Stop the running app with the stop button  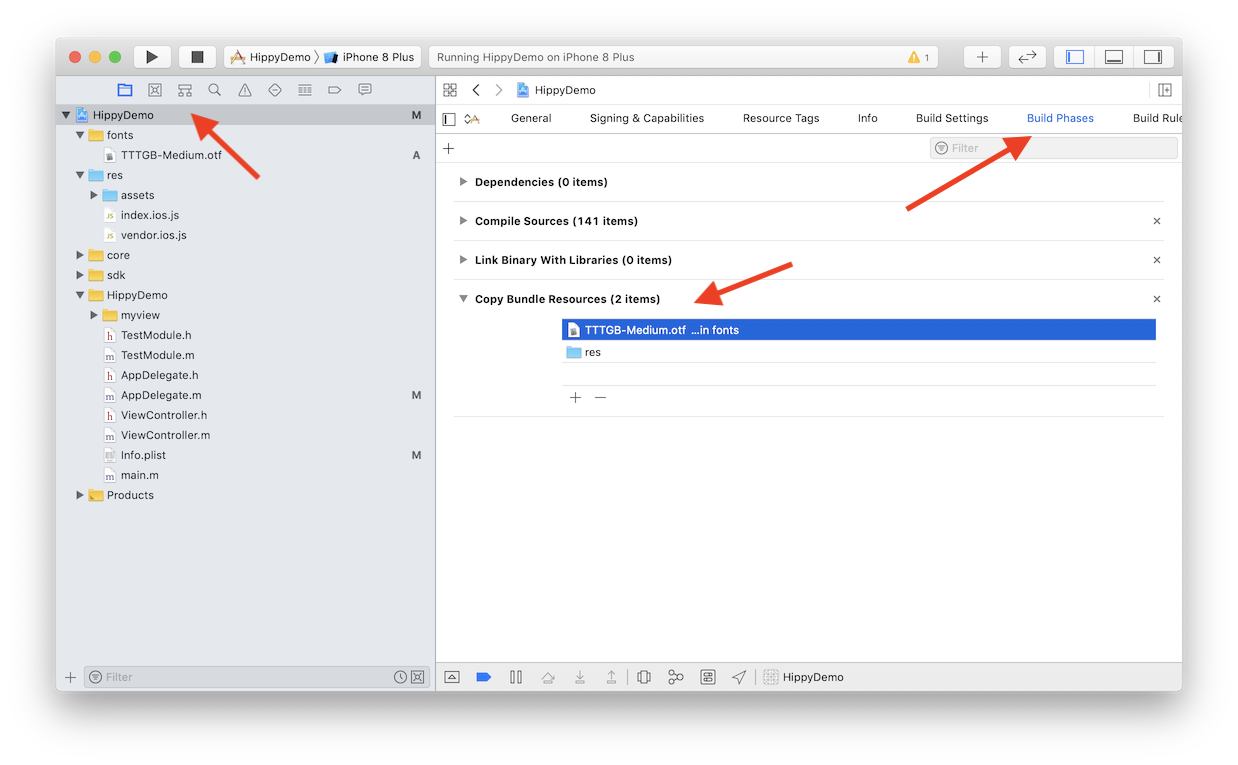point(197,57)
